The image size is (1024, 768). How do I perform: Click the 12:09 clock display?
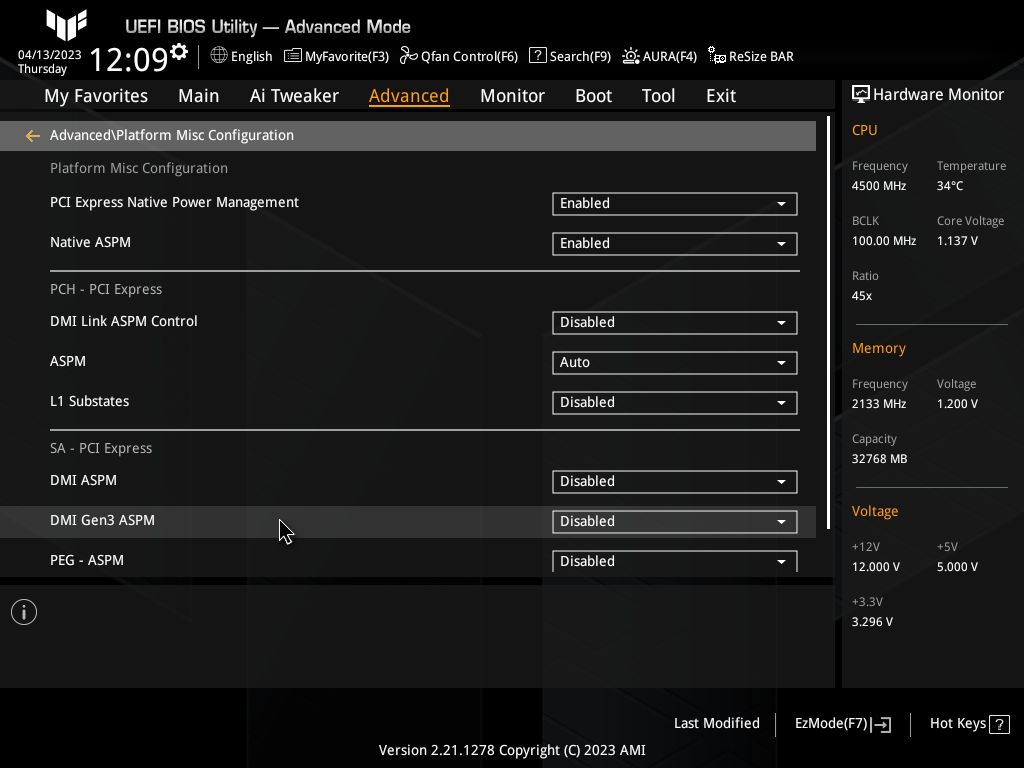tap(129, 59)
